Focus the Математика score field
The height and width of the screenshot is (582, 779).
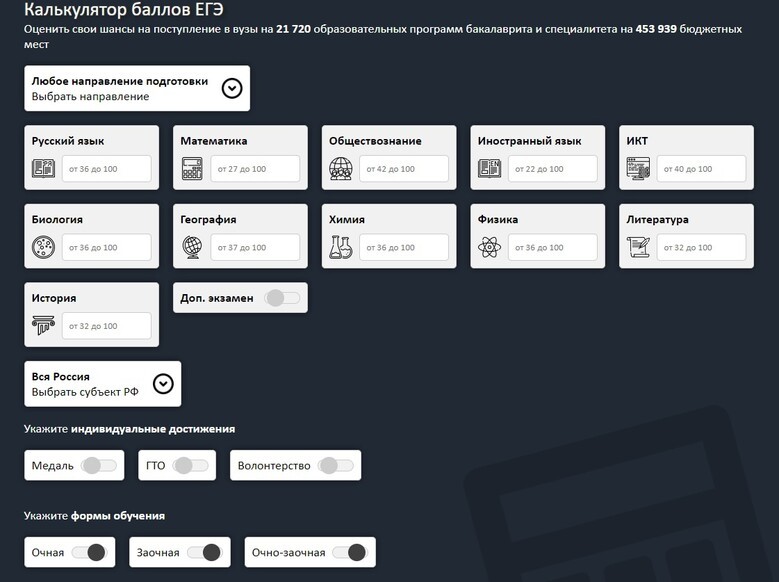[x=255, y=168]
